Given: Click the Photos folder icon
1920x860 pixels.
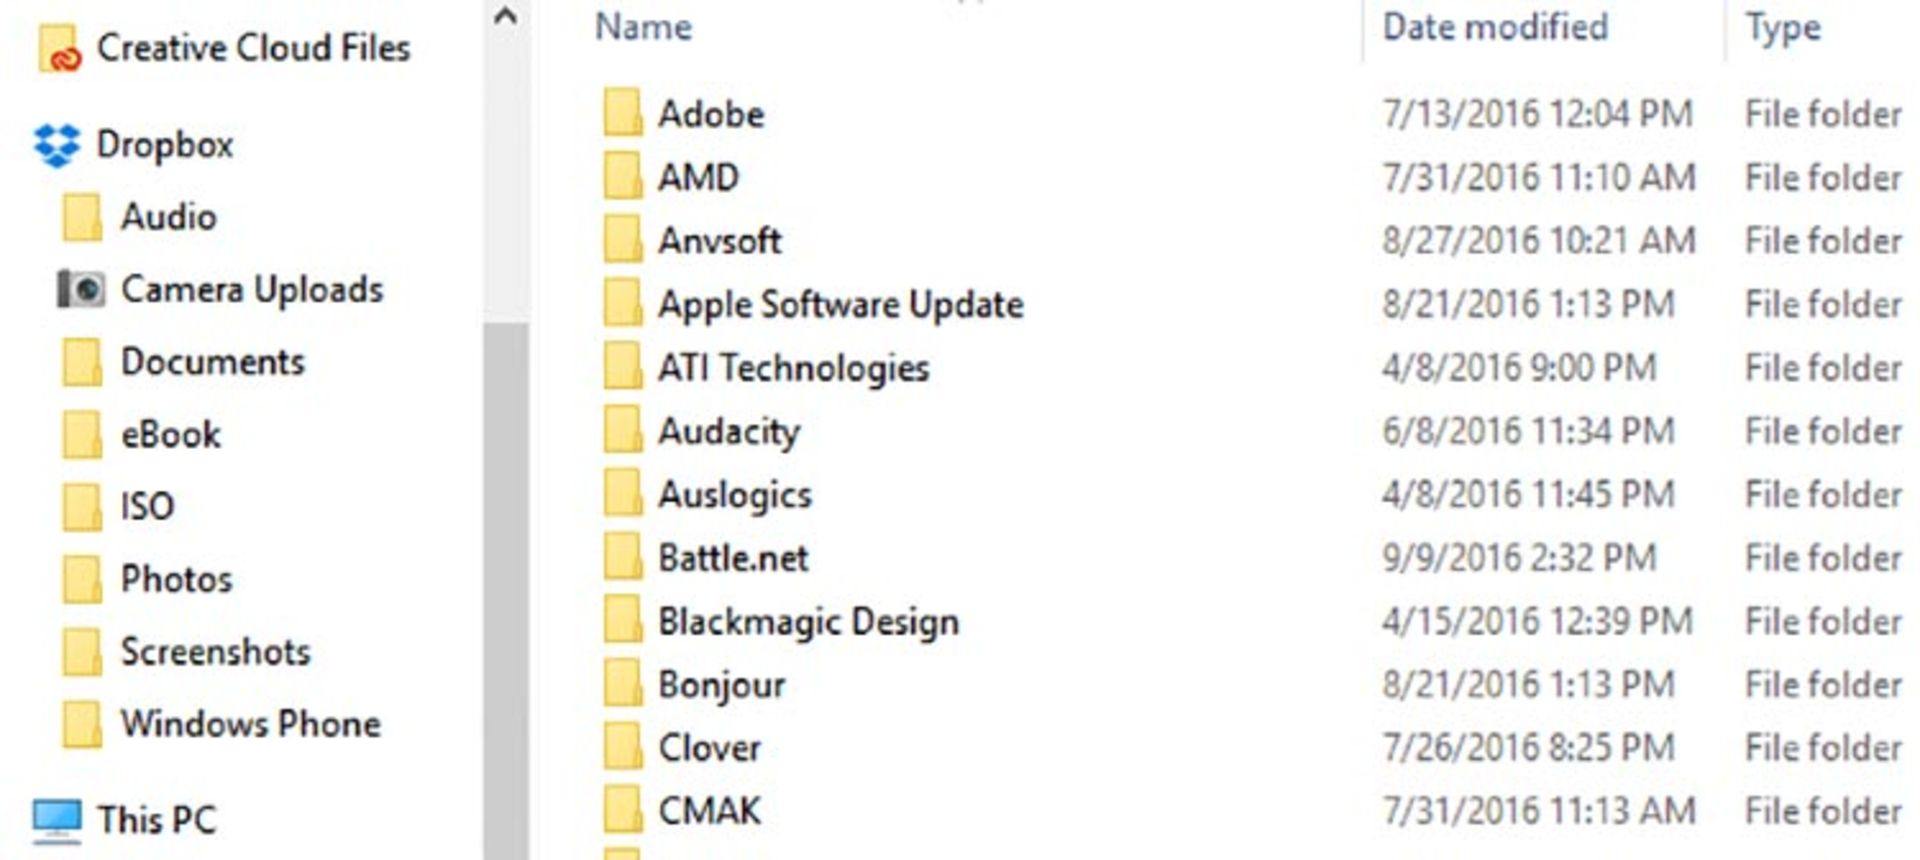Looking at the screenshot, I should 82,580.
